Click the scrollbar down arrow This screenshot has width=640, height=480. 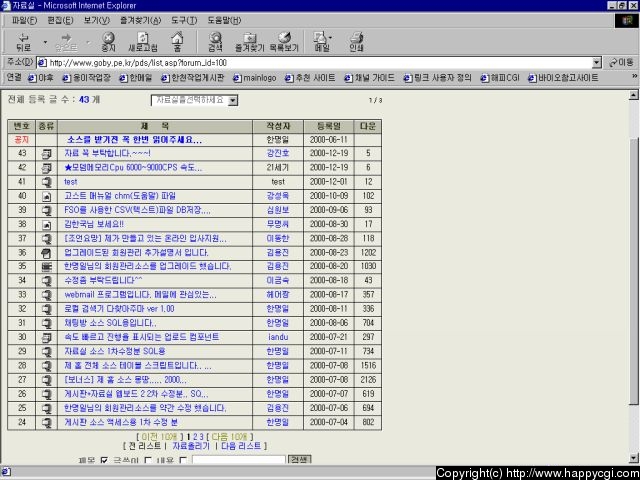pos(633,458)
